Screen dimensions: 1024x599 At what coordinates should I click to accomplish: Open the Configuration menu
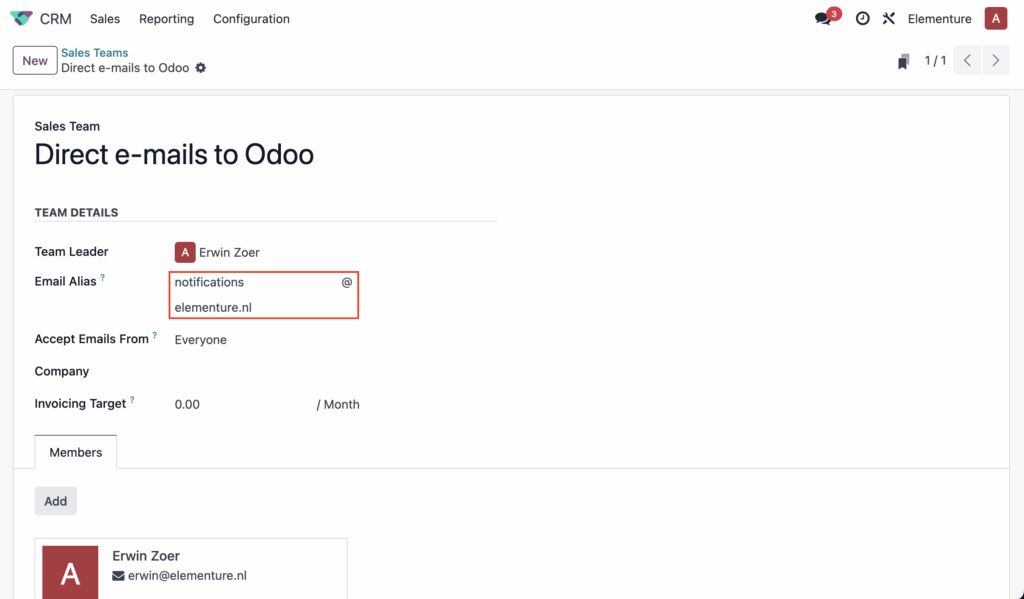coord(251,19)
